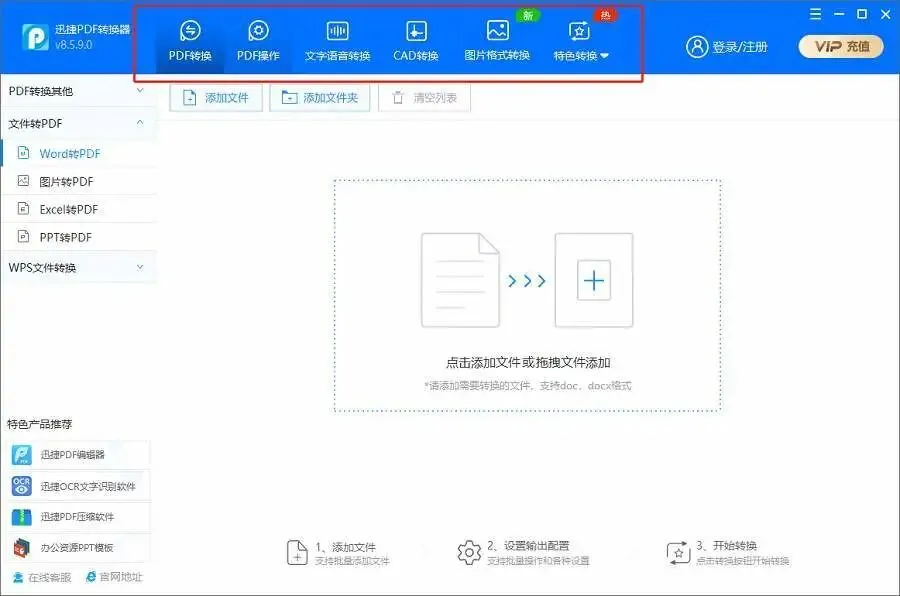Open 办公资源PPT模板 recommended product
Viewport: 900px width, 596px height.
click(79, 548)
